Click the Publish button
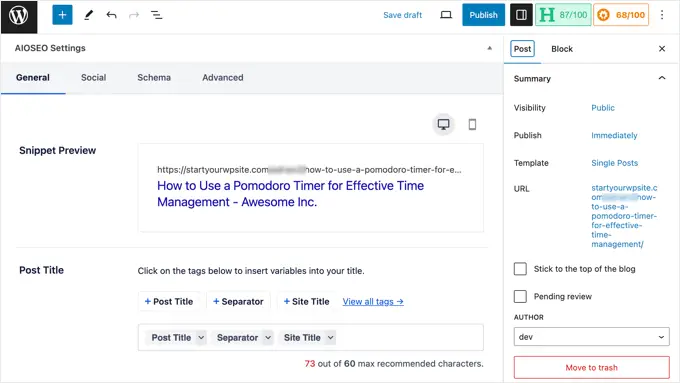The image size is (680, 383). coord(483,15)
